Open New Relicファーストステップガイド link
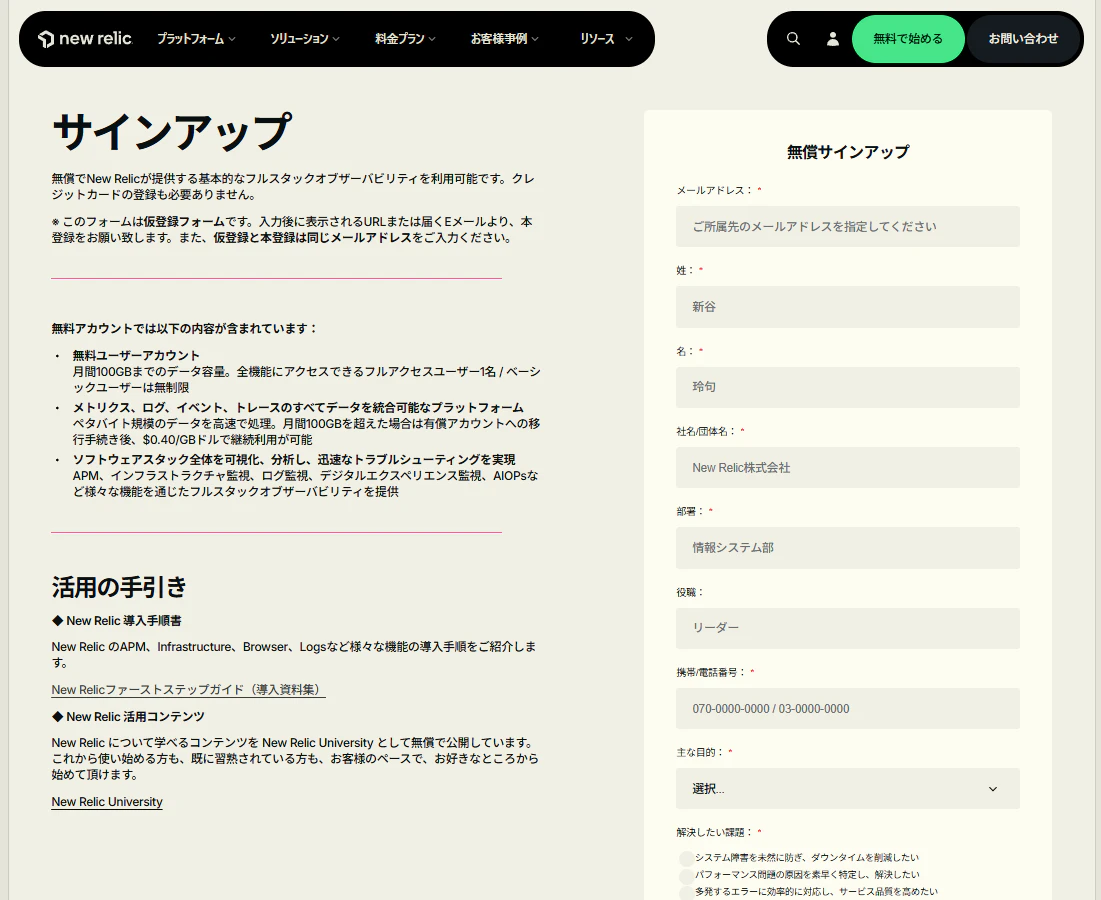The image size is (1101, 900). [188, 689]
